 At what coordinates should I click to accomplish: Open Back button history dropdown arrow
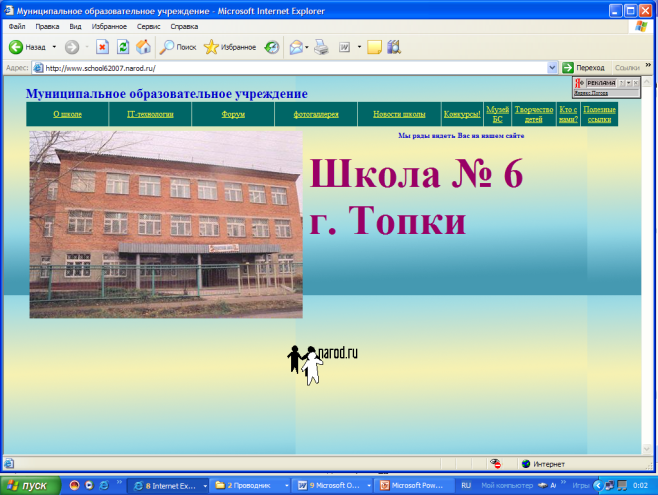(x=53, y=47)
